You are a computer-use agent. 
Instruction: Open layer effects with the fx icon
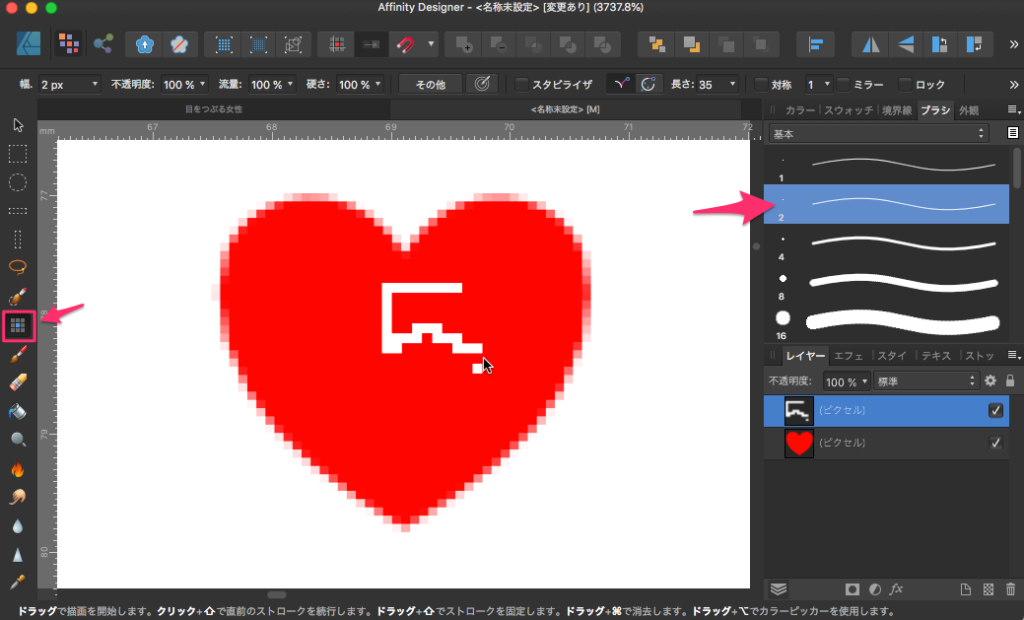[x=896, y=589]
